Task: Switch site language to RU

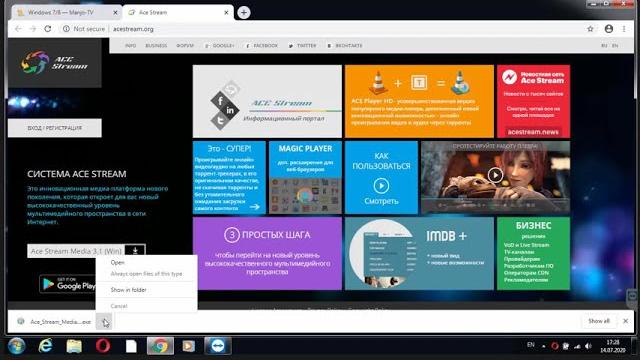Action: [x=604, y=46]
